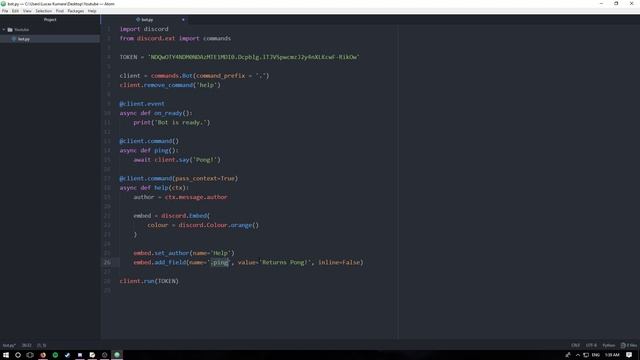Image resolution: width=640 pixels, height=360 pixels.
Task: Open the Edit menu
Action: (16, 11)
